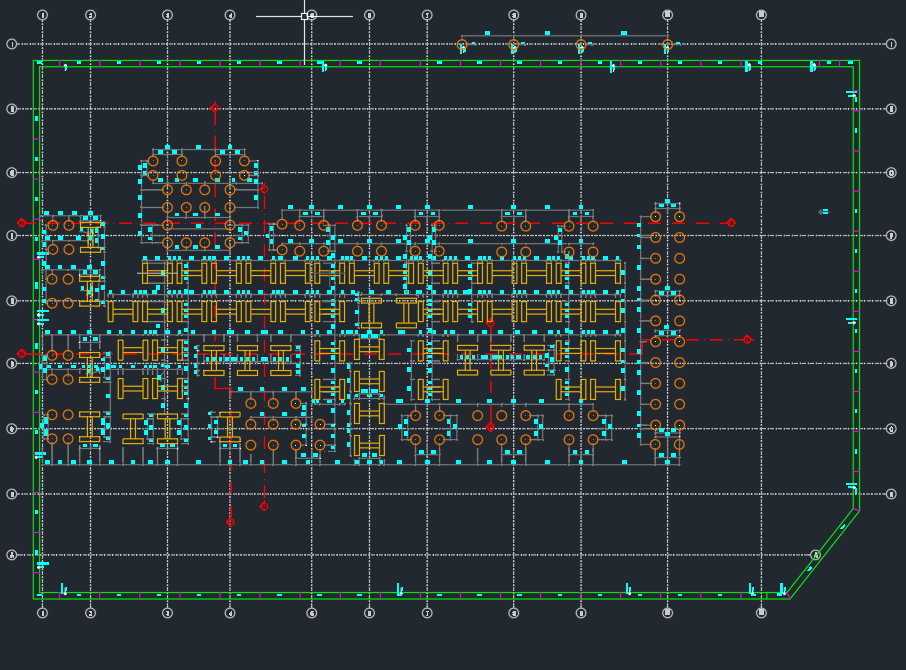Pick rightmost orange circle above the green boundary
This screenshot has height=670, width=906.
667,44
